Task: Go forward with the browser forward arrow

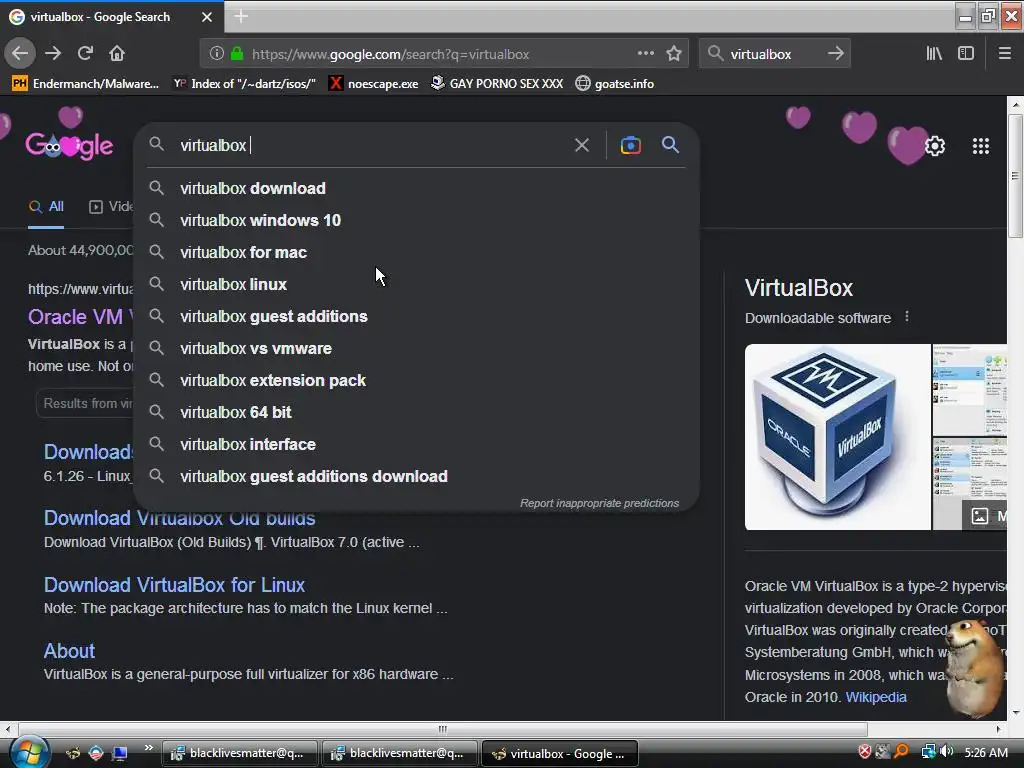Action: coord(53,54)
